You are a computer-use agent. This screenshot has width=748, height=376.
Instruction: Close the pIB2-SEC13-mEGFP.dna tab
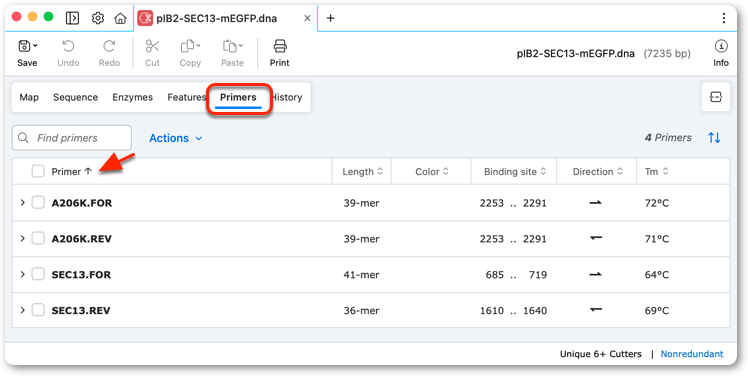coord(307,18)
